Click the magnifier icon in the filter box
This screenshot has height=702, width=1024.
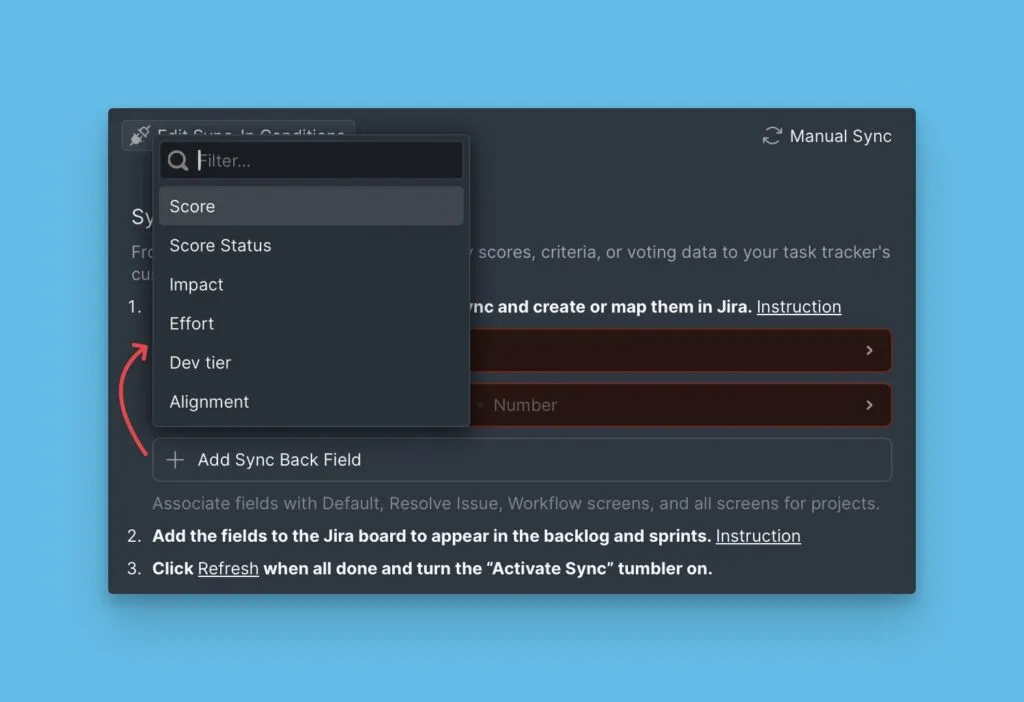(x=178, y=161)
